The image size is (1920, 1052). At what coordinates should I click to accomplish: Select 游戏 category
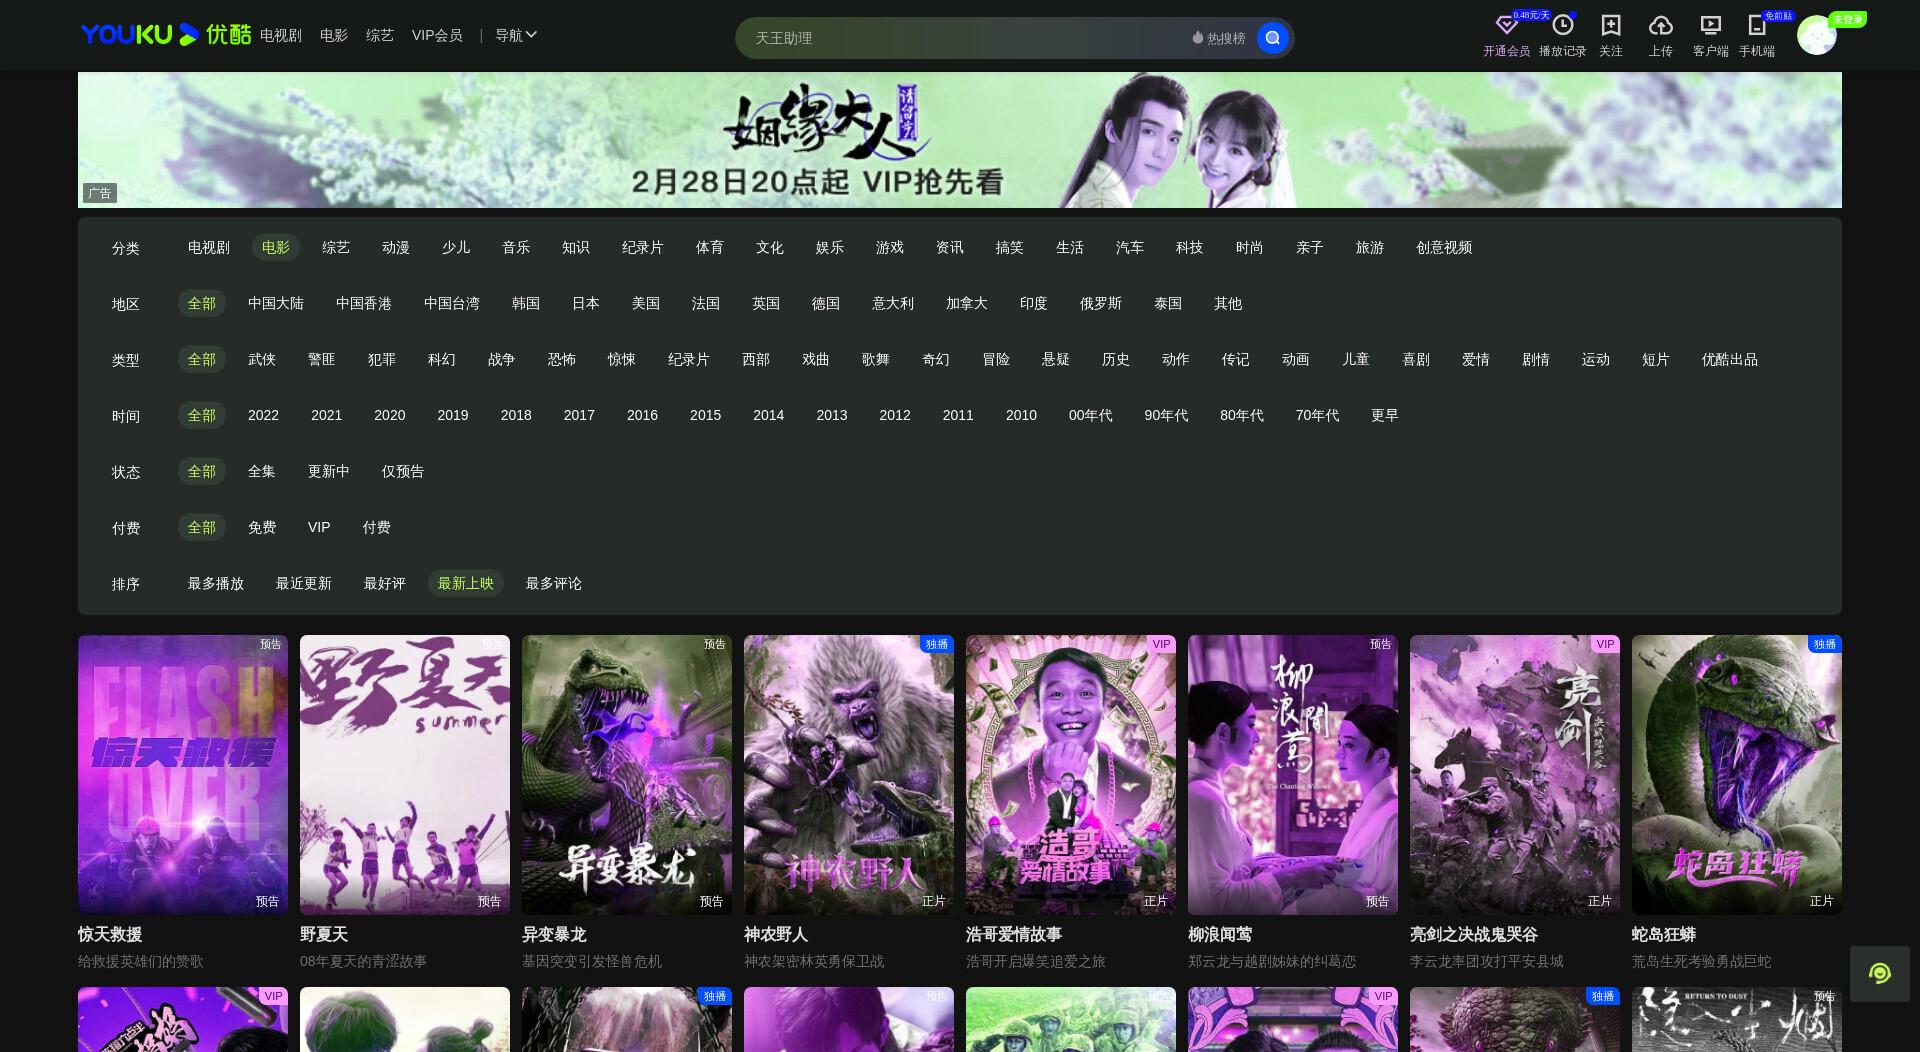tap(889, 247)
